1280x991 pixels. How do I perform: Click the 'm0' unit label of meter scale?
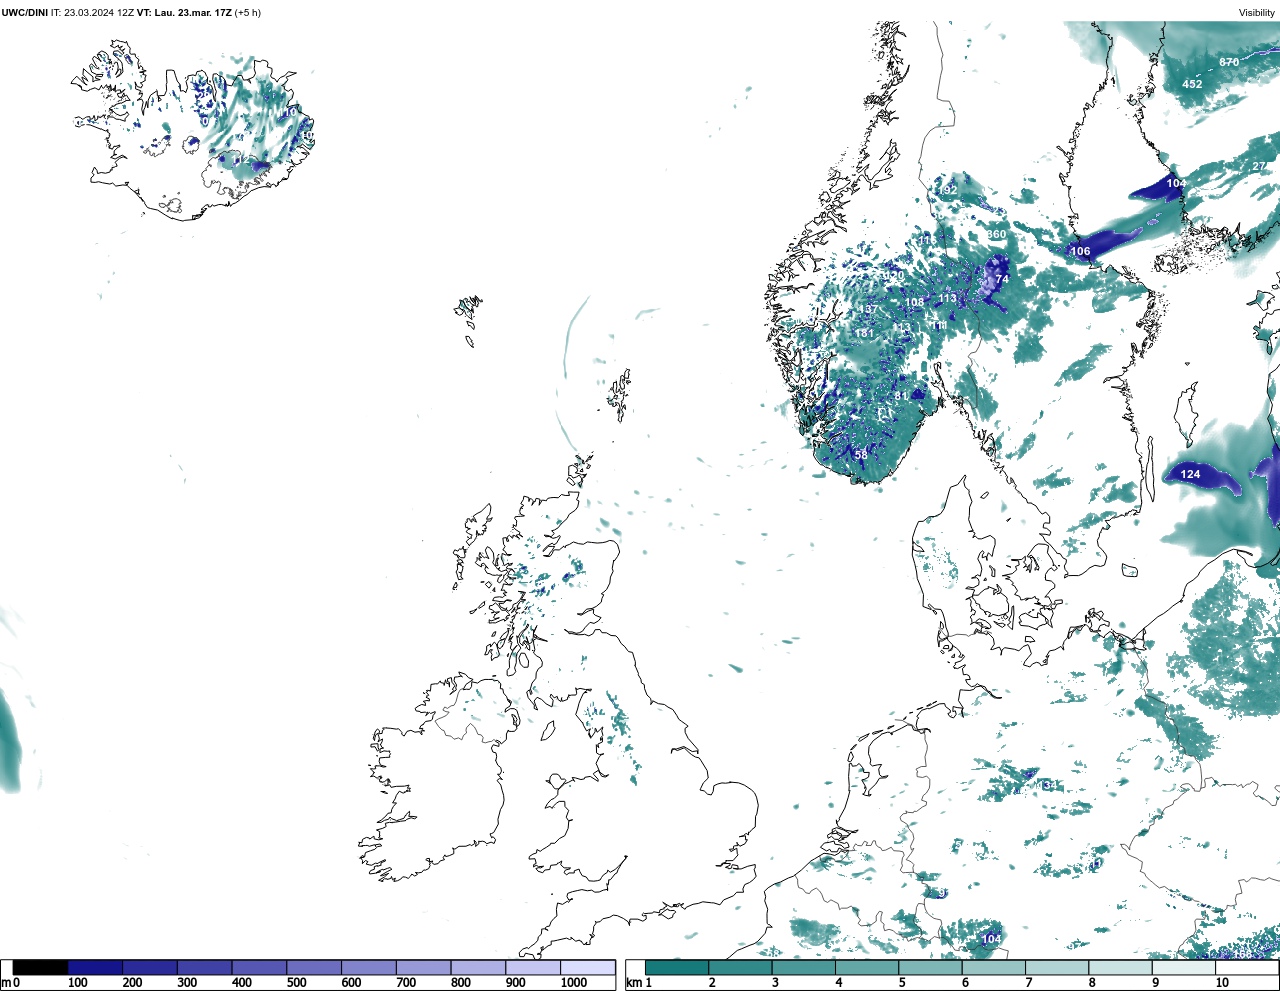10,983
